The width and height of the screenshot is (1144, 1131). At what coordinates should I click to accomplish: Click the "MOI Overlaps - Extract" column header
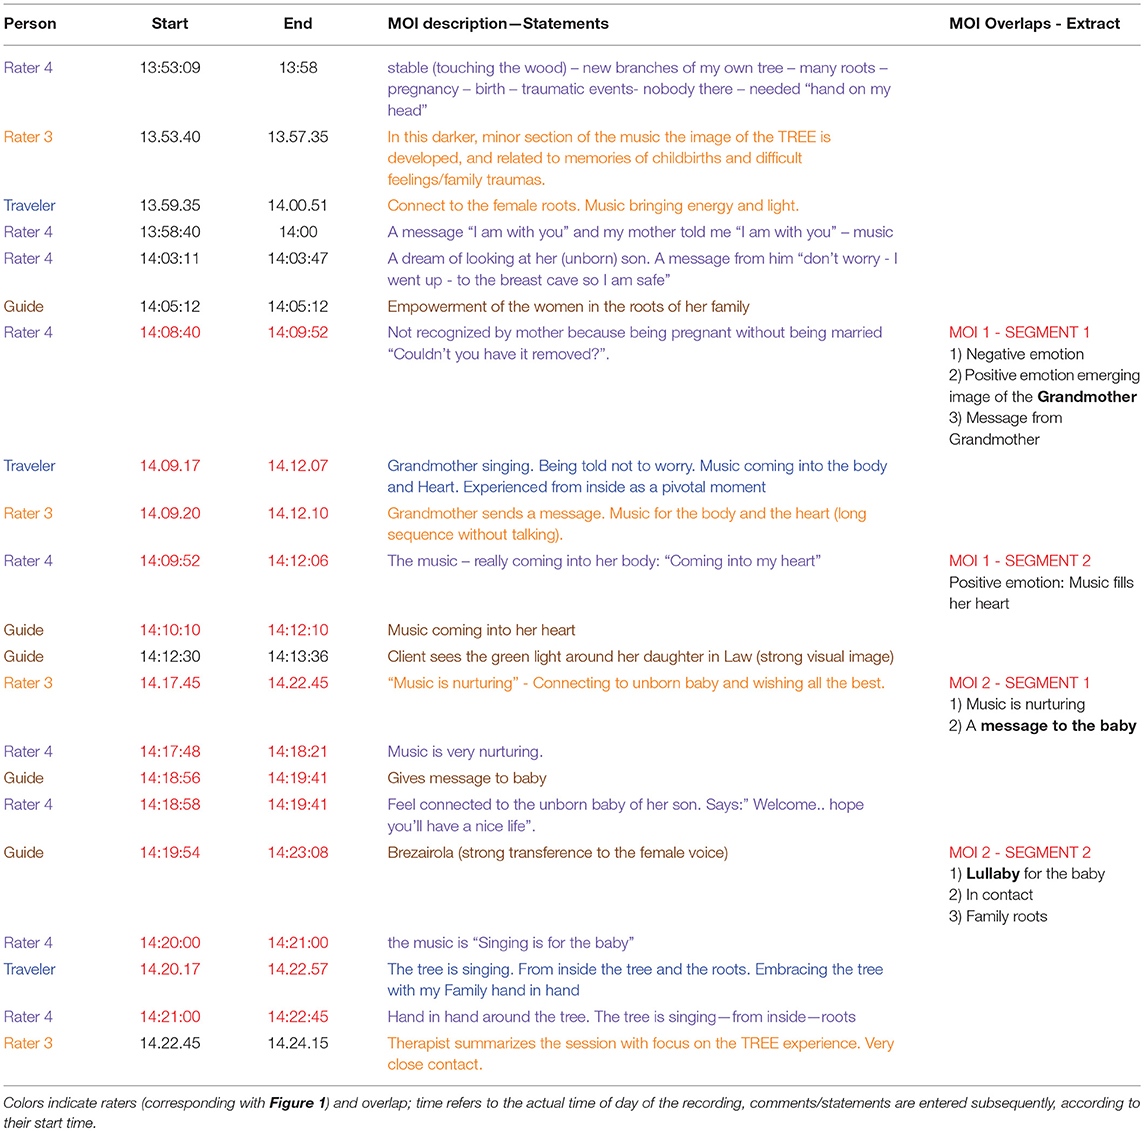pos(1034,23)
